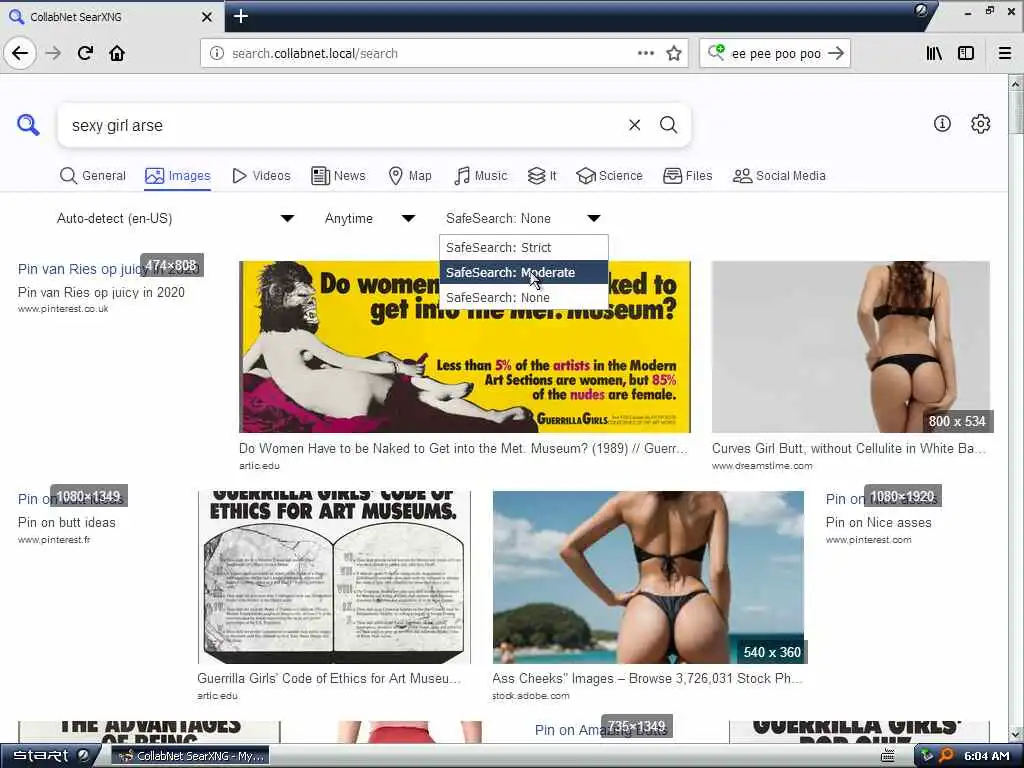This screenshot has width=1024, height=768.
Task: Click inside the SearXNG search query field
Action: click(340, 125)
